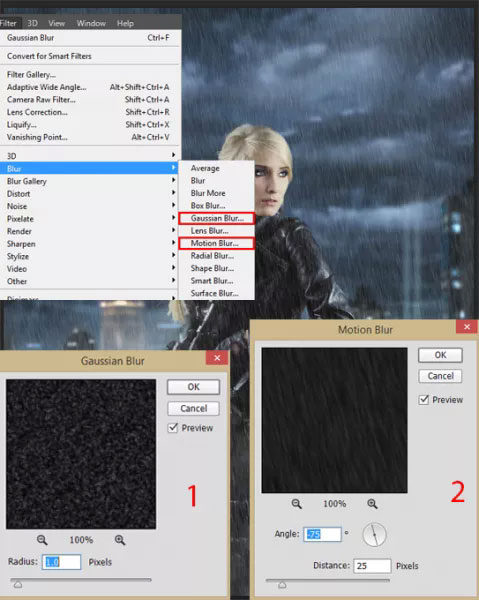
Task: Open the Help menu
Action: (x=125, y=23)
